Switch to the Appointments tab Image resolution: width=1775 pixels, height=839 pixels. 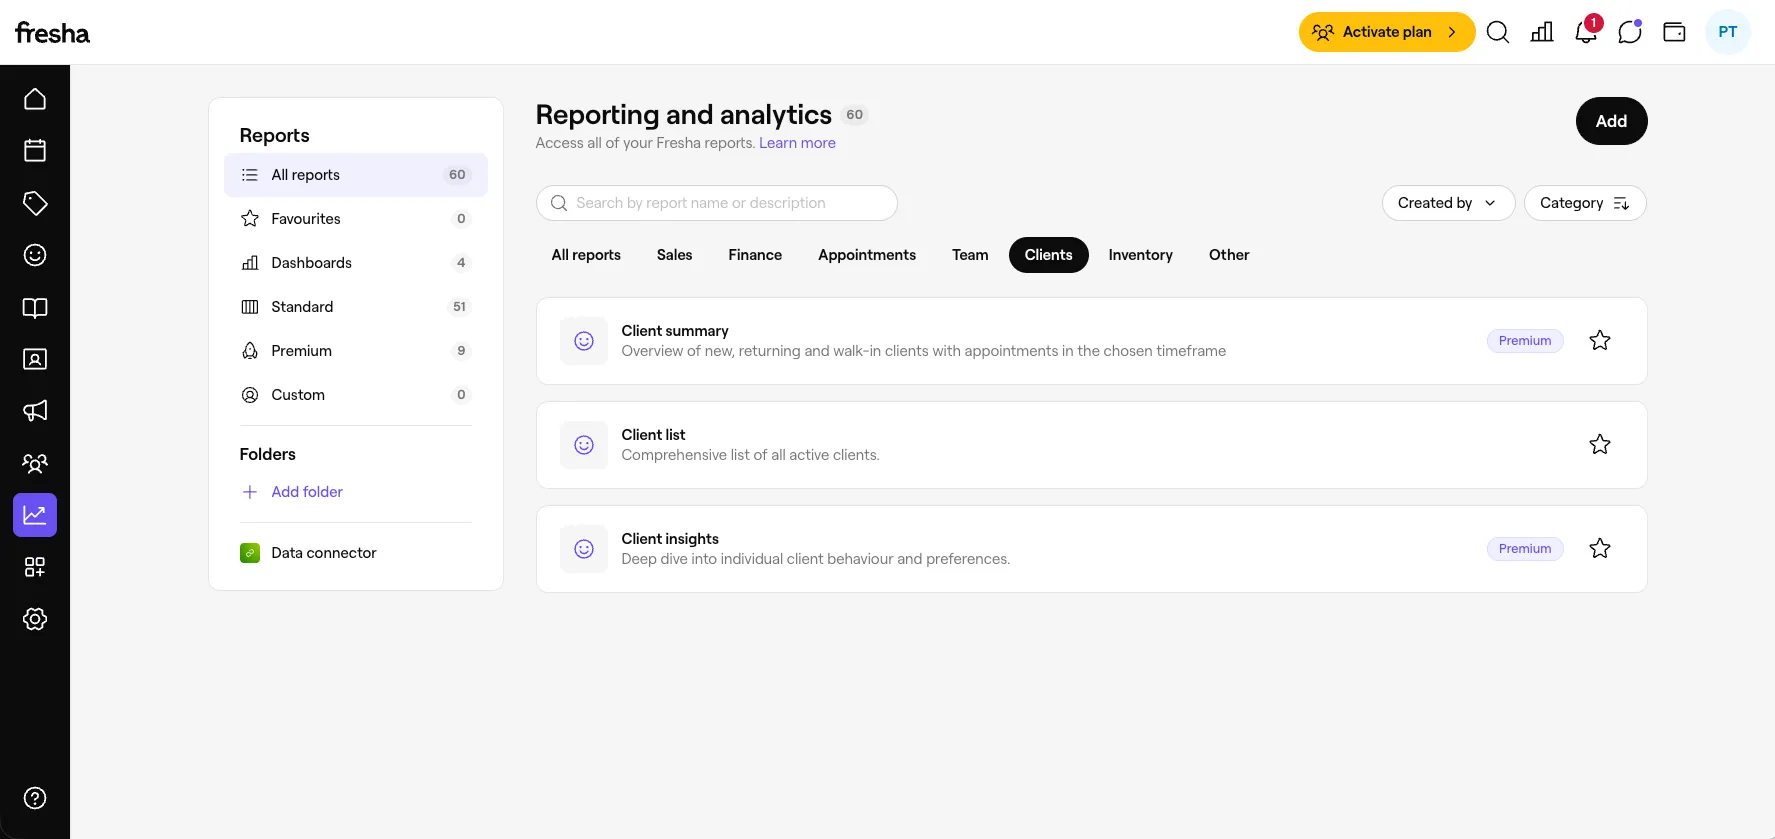[867, 255]
